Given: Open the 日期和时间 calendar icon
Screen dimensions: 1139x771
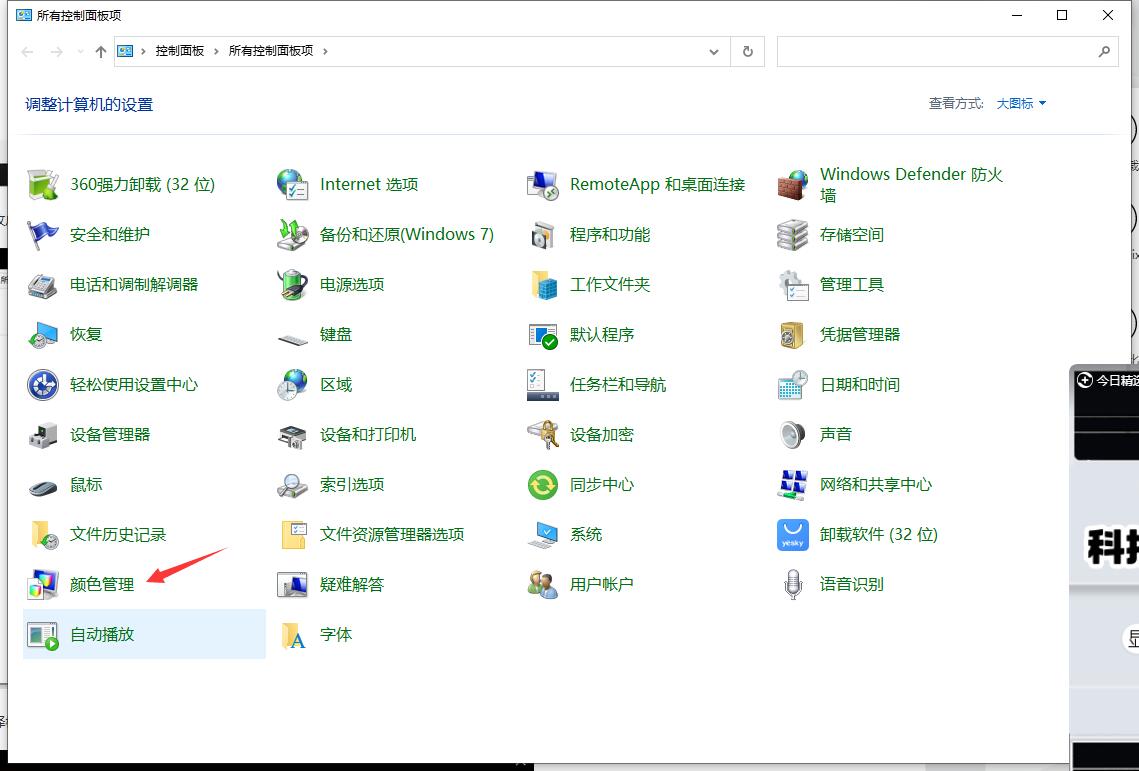Looking at the screenshot, I should pos(793,385).
